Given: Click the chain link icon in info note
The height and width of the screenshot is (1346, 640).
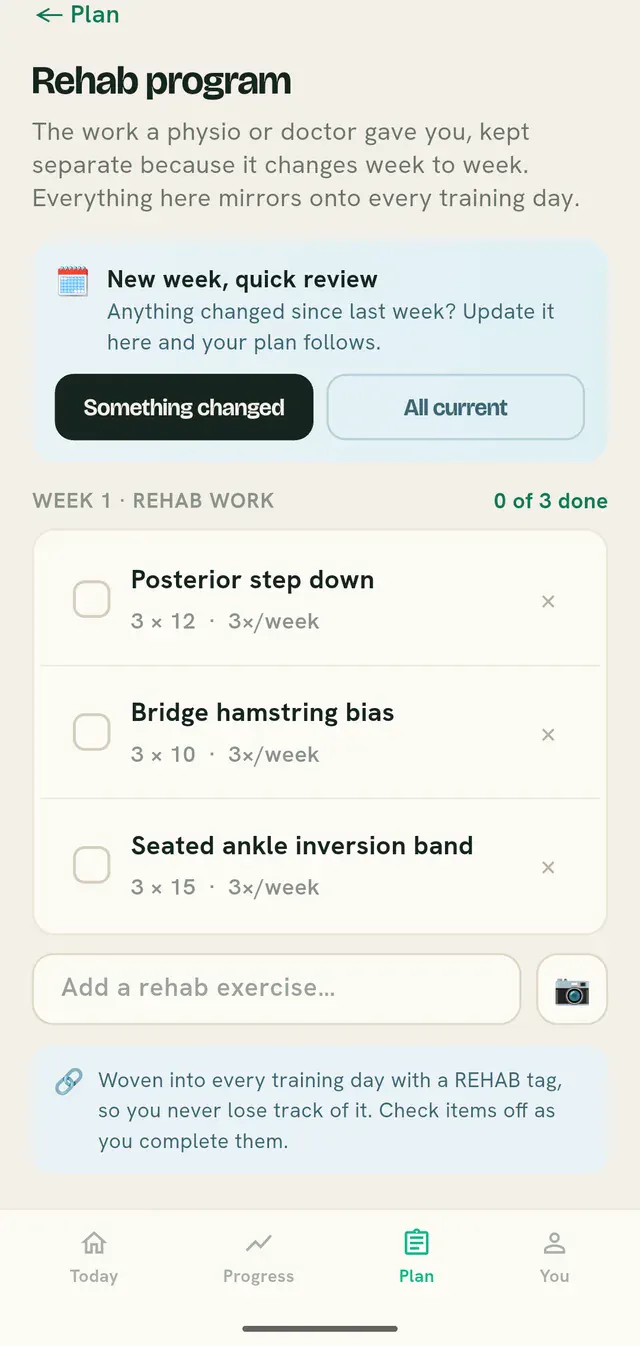Looking at the screenshot, I should [x=68, y=1082].
